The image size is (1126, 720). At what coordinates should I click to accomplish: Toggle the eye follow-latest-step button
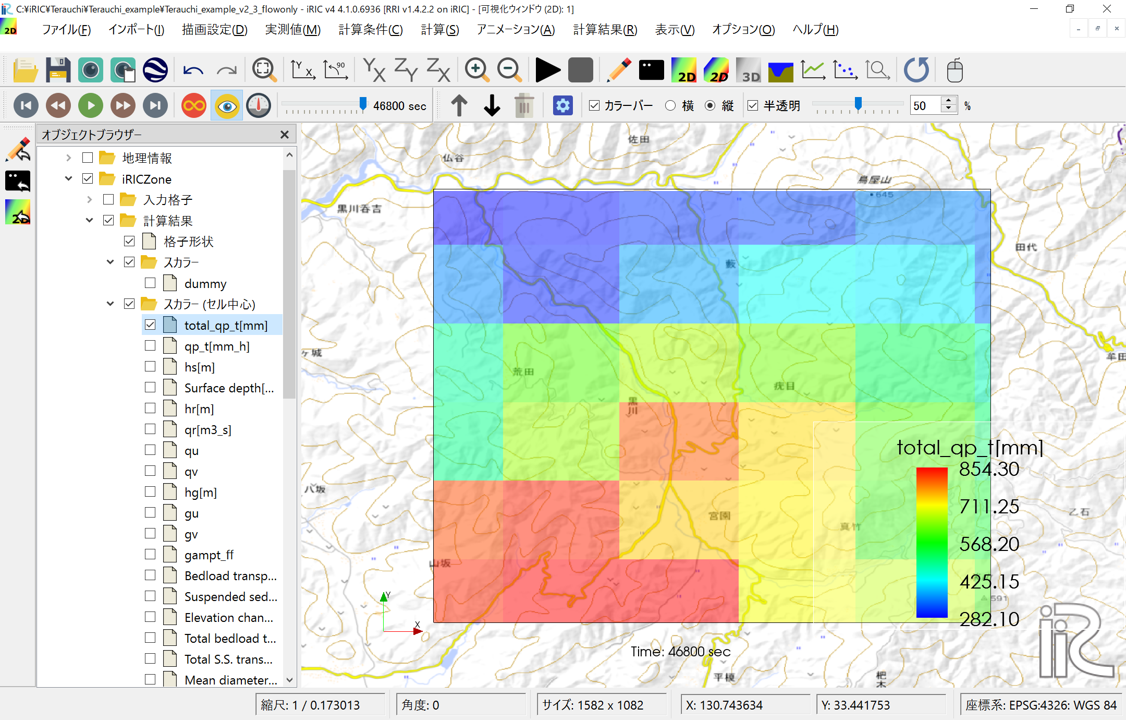click(x=226, y=106)
